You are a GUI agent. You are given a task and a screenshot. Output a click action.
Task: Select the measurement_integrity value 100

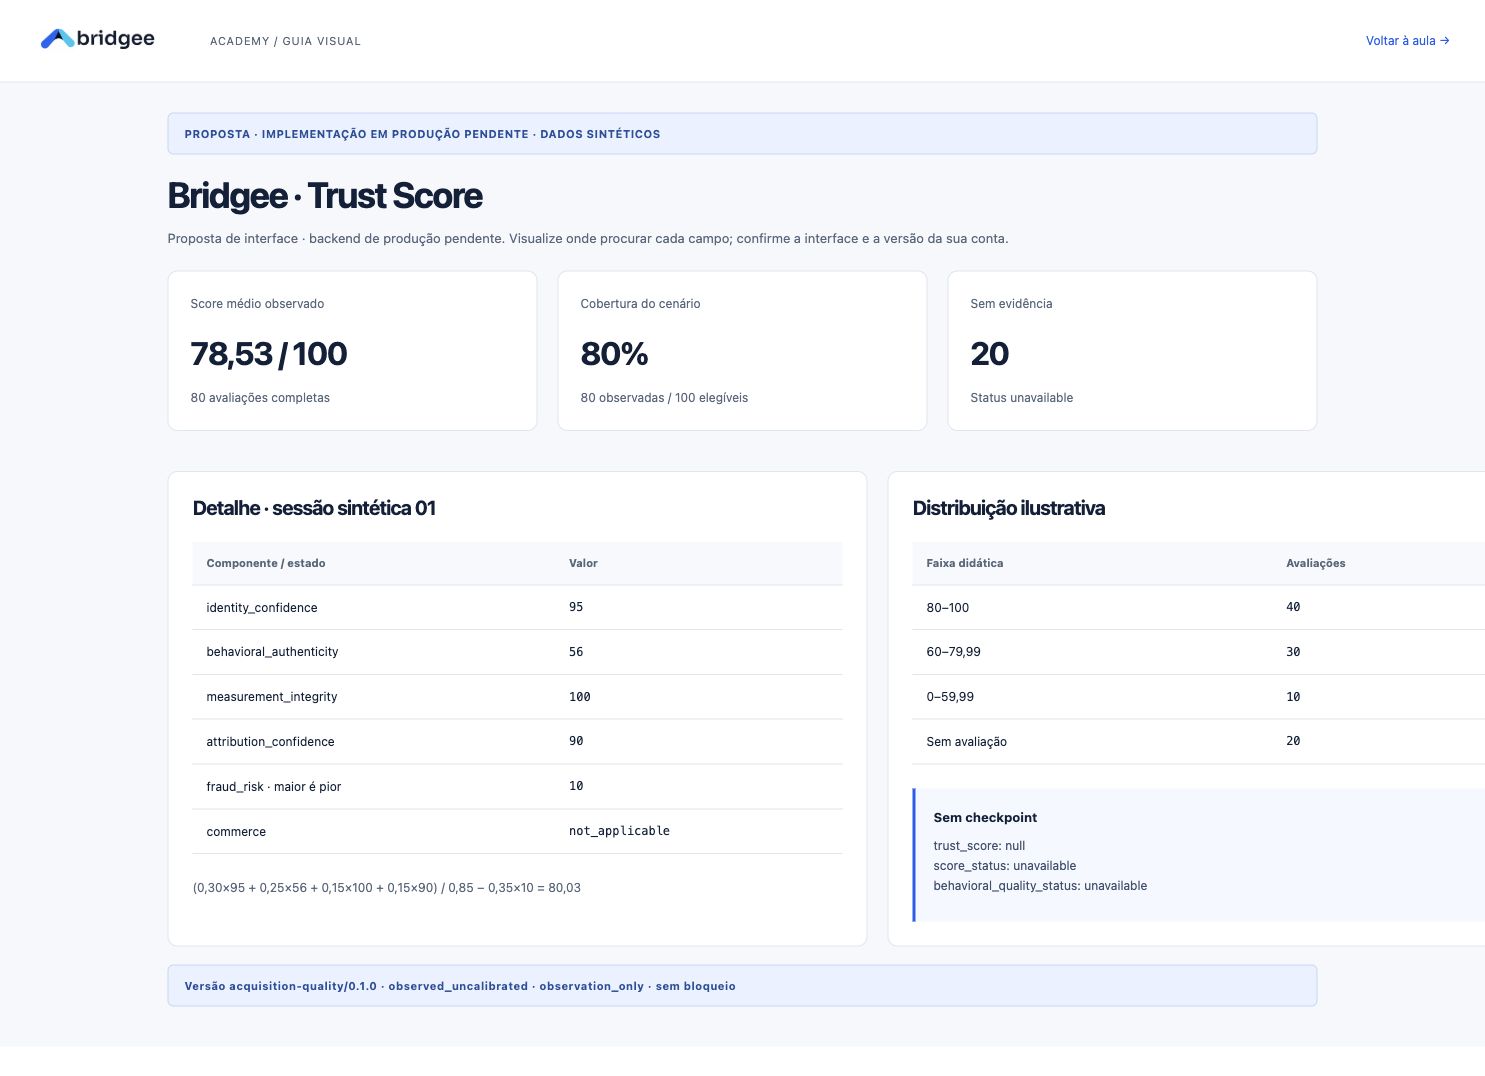[x=580, y=697]
